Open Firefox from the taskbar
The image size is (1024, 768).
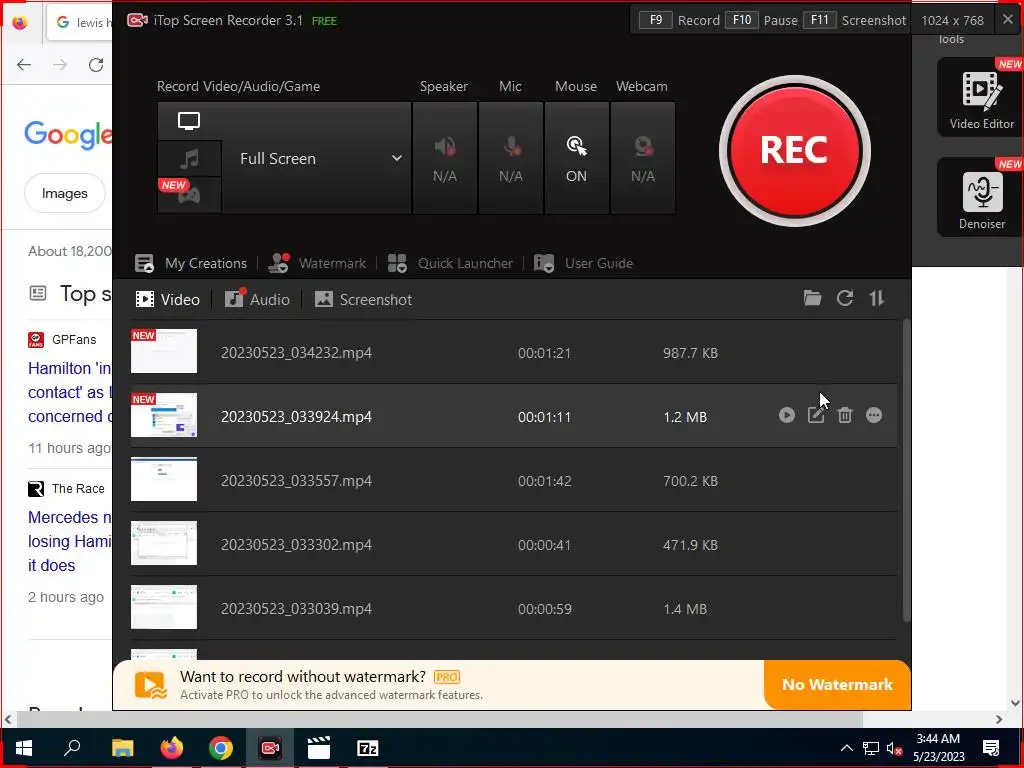pyautogui.click(x=172, y=748)
